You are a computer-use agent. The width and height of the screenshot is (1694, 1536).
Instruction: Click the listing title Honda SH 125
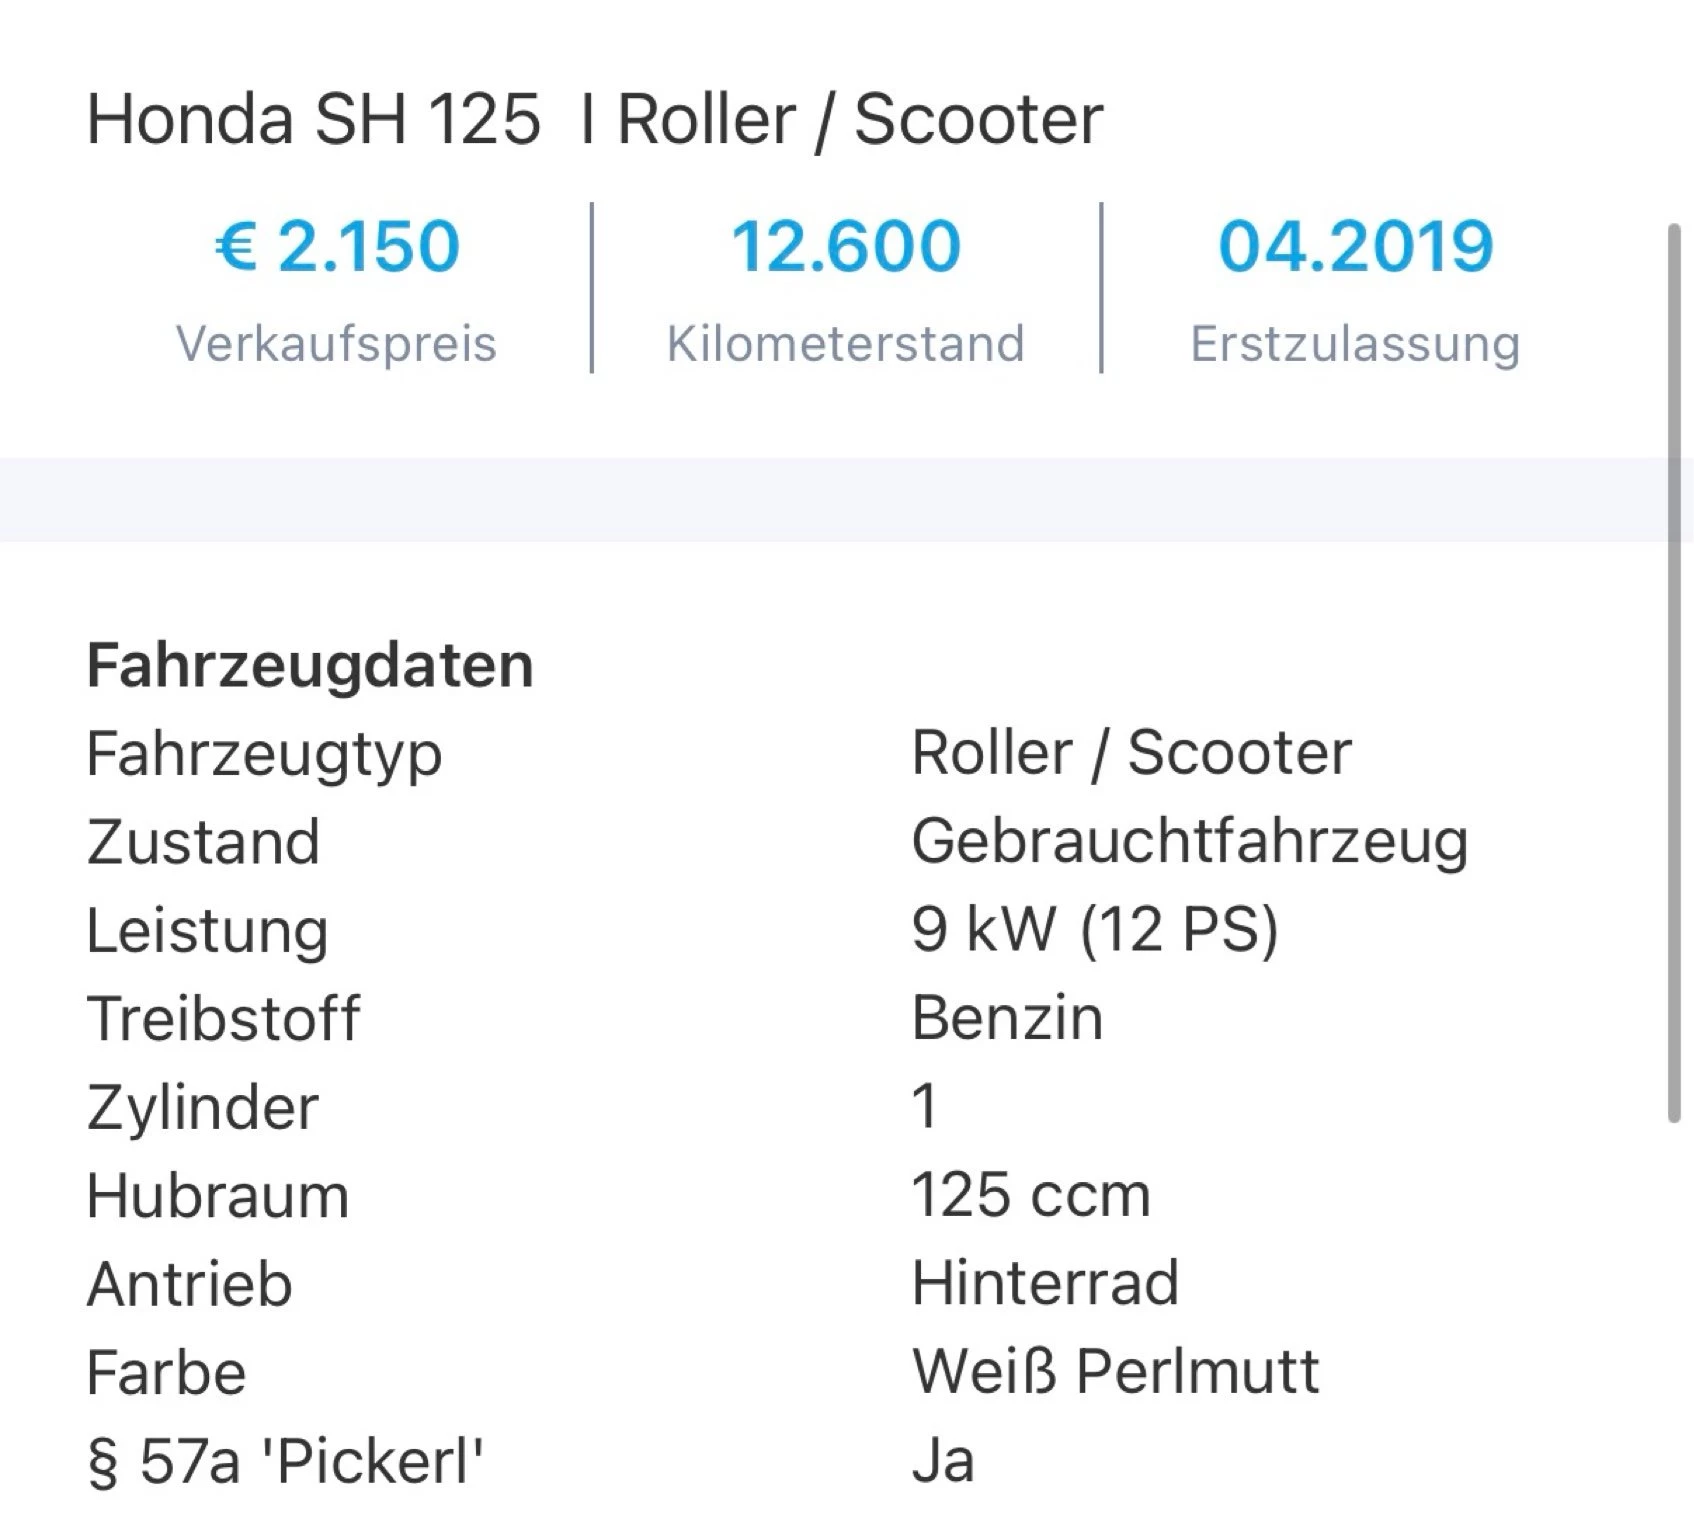tap(594, 120)
